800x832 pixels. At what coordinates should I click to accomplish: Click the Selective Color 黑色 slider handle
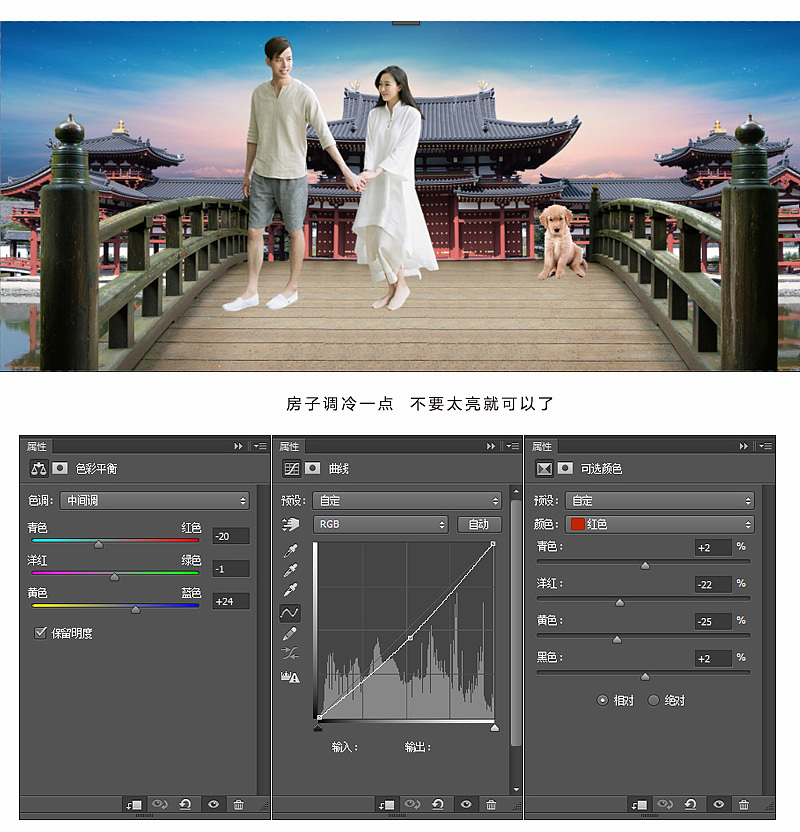tap(645, 677)
